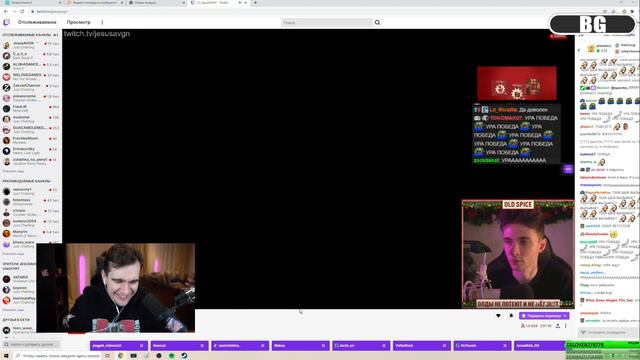The width and height of the screenshot is (640, 360).
Task: Open GUACAMOLEMOL channel in sidebar
Action: click(x=31, y=130)
